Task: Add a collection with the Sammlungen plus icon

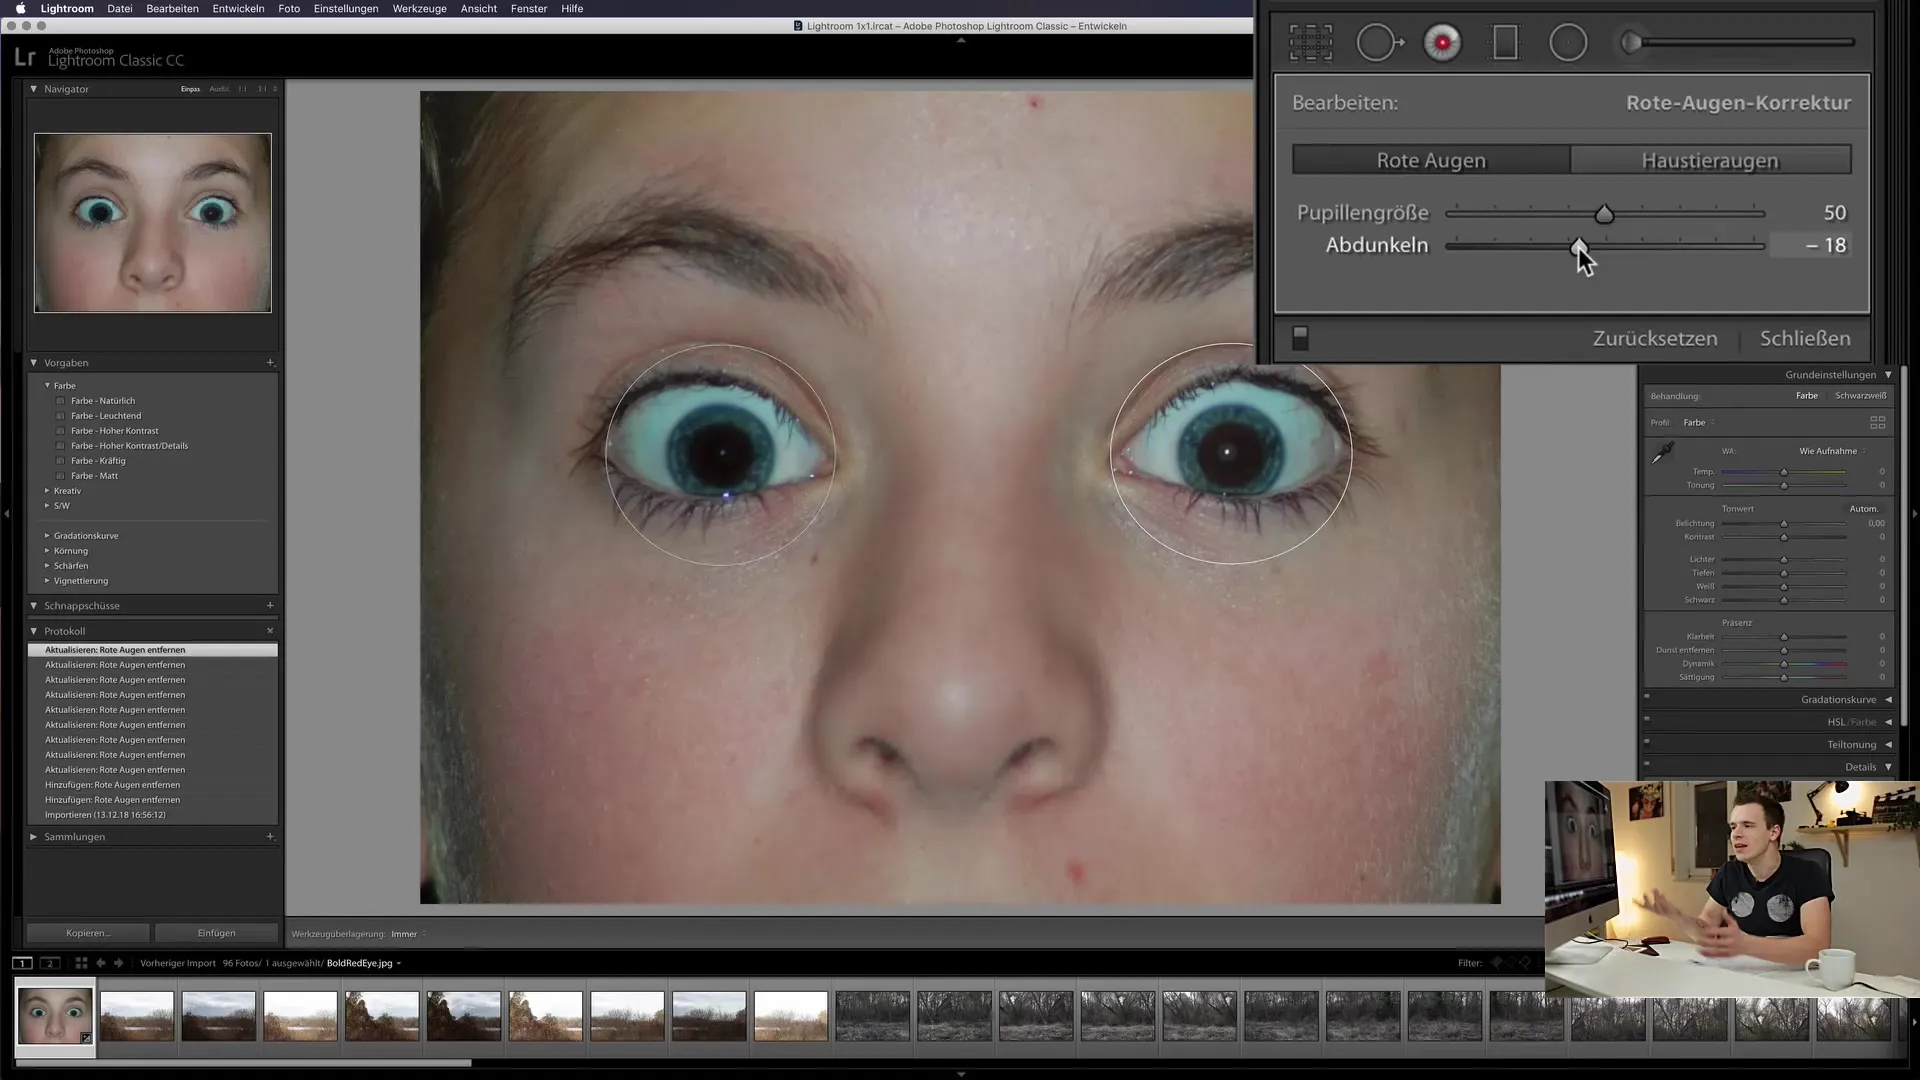Action: point(270,836)
